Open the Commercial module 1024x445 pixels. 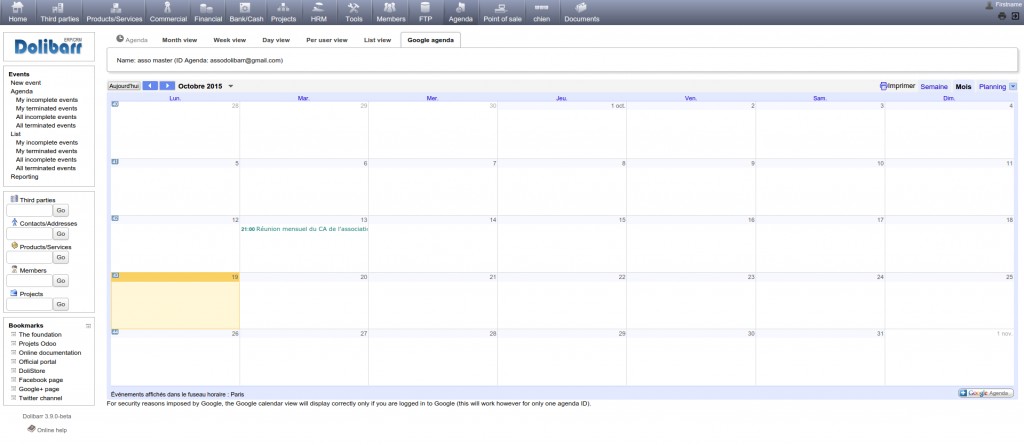(x=168, y=12)
